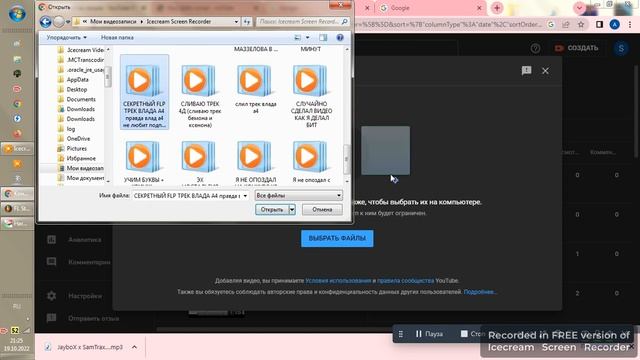
Task: Open log folder in tree
Action: pyautogui.click(x=71, y=129)
